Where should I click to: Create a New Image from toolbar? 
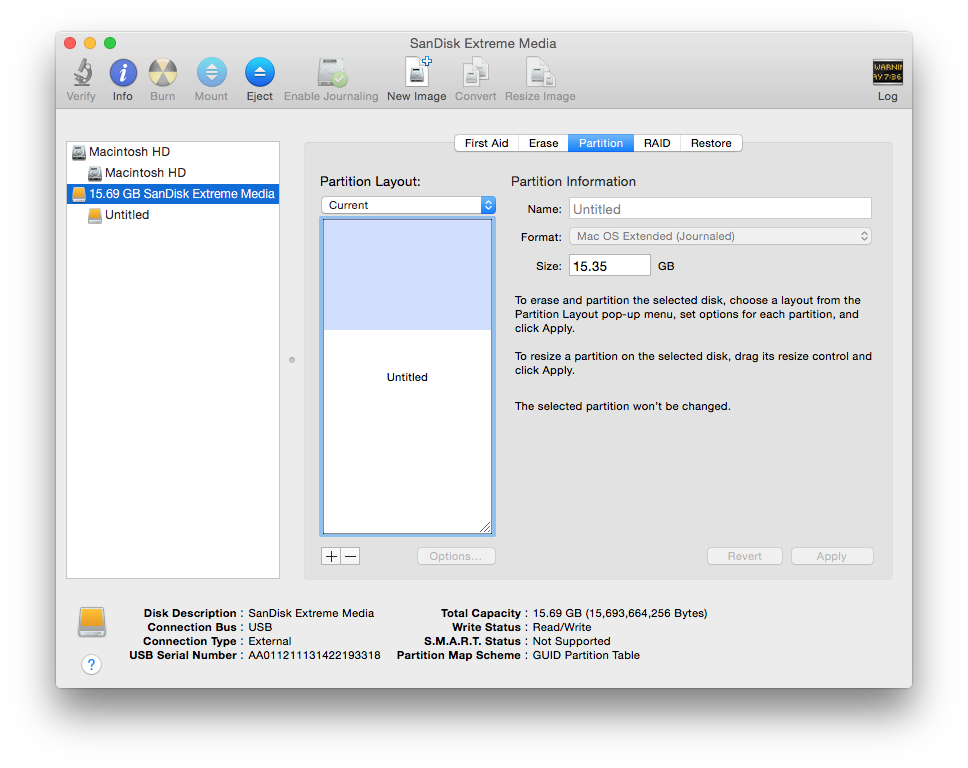click(x=417, y=72)
